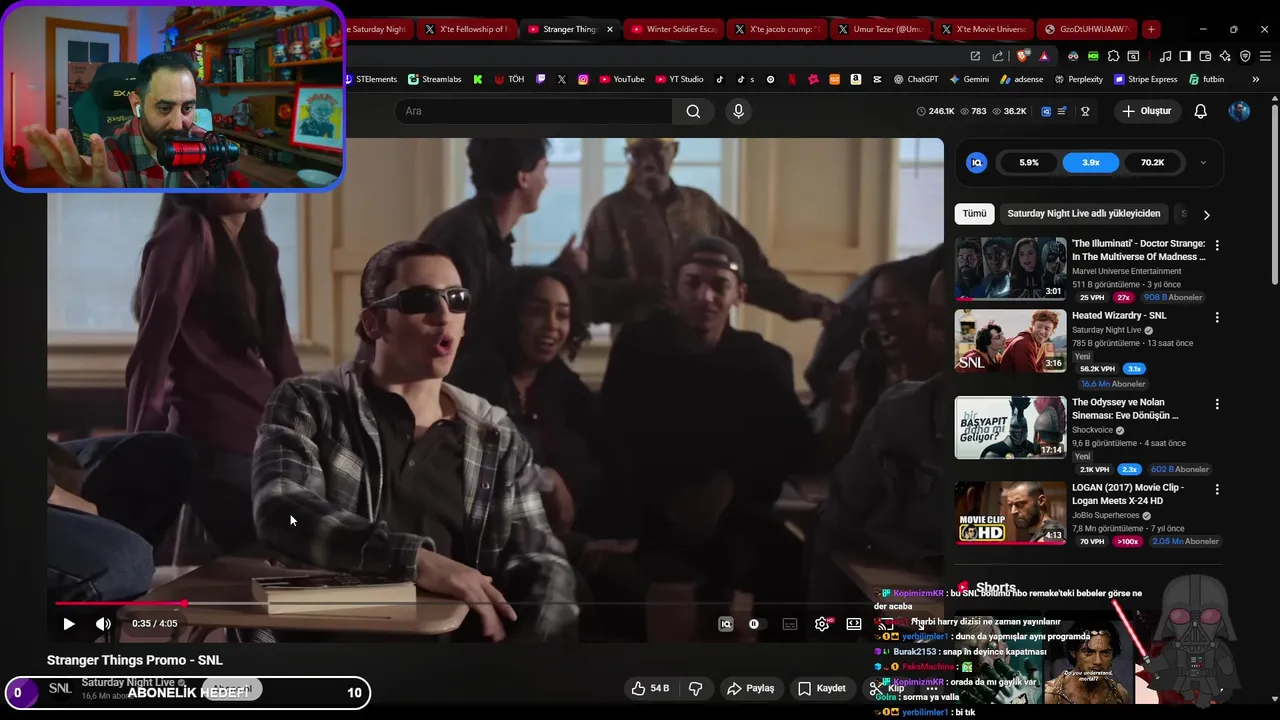Switch to Umur Tezer tab
Viewport: 1280px width, 720px height.
coord(882,29)
